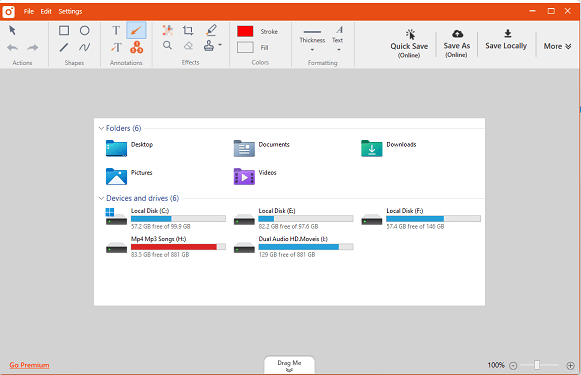Click the Pictures folder icon

tap(116, 176)
